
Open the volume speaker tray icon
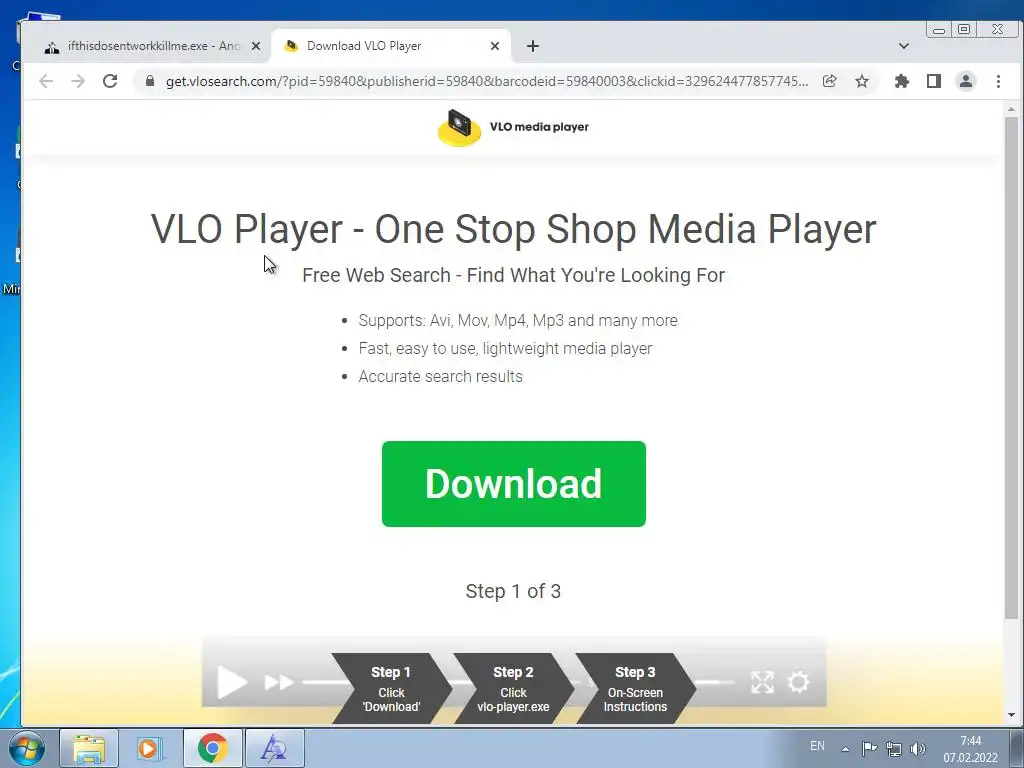918,749
